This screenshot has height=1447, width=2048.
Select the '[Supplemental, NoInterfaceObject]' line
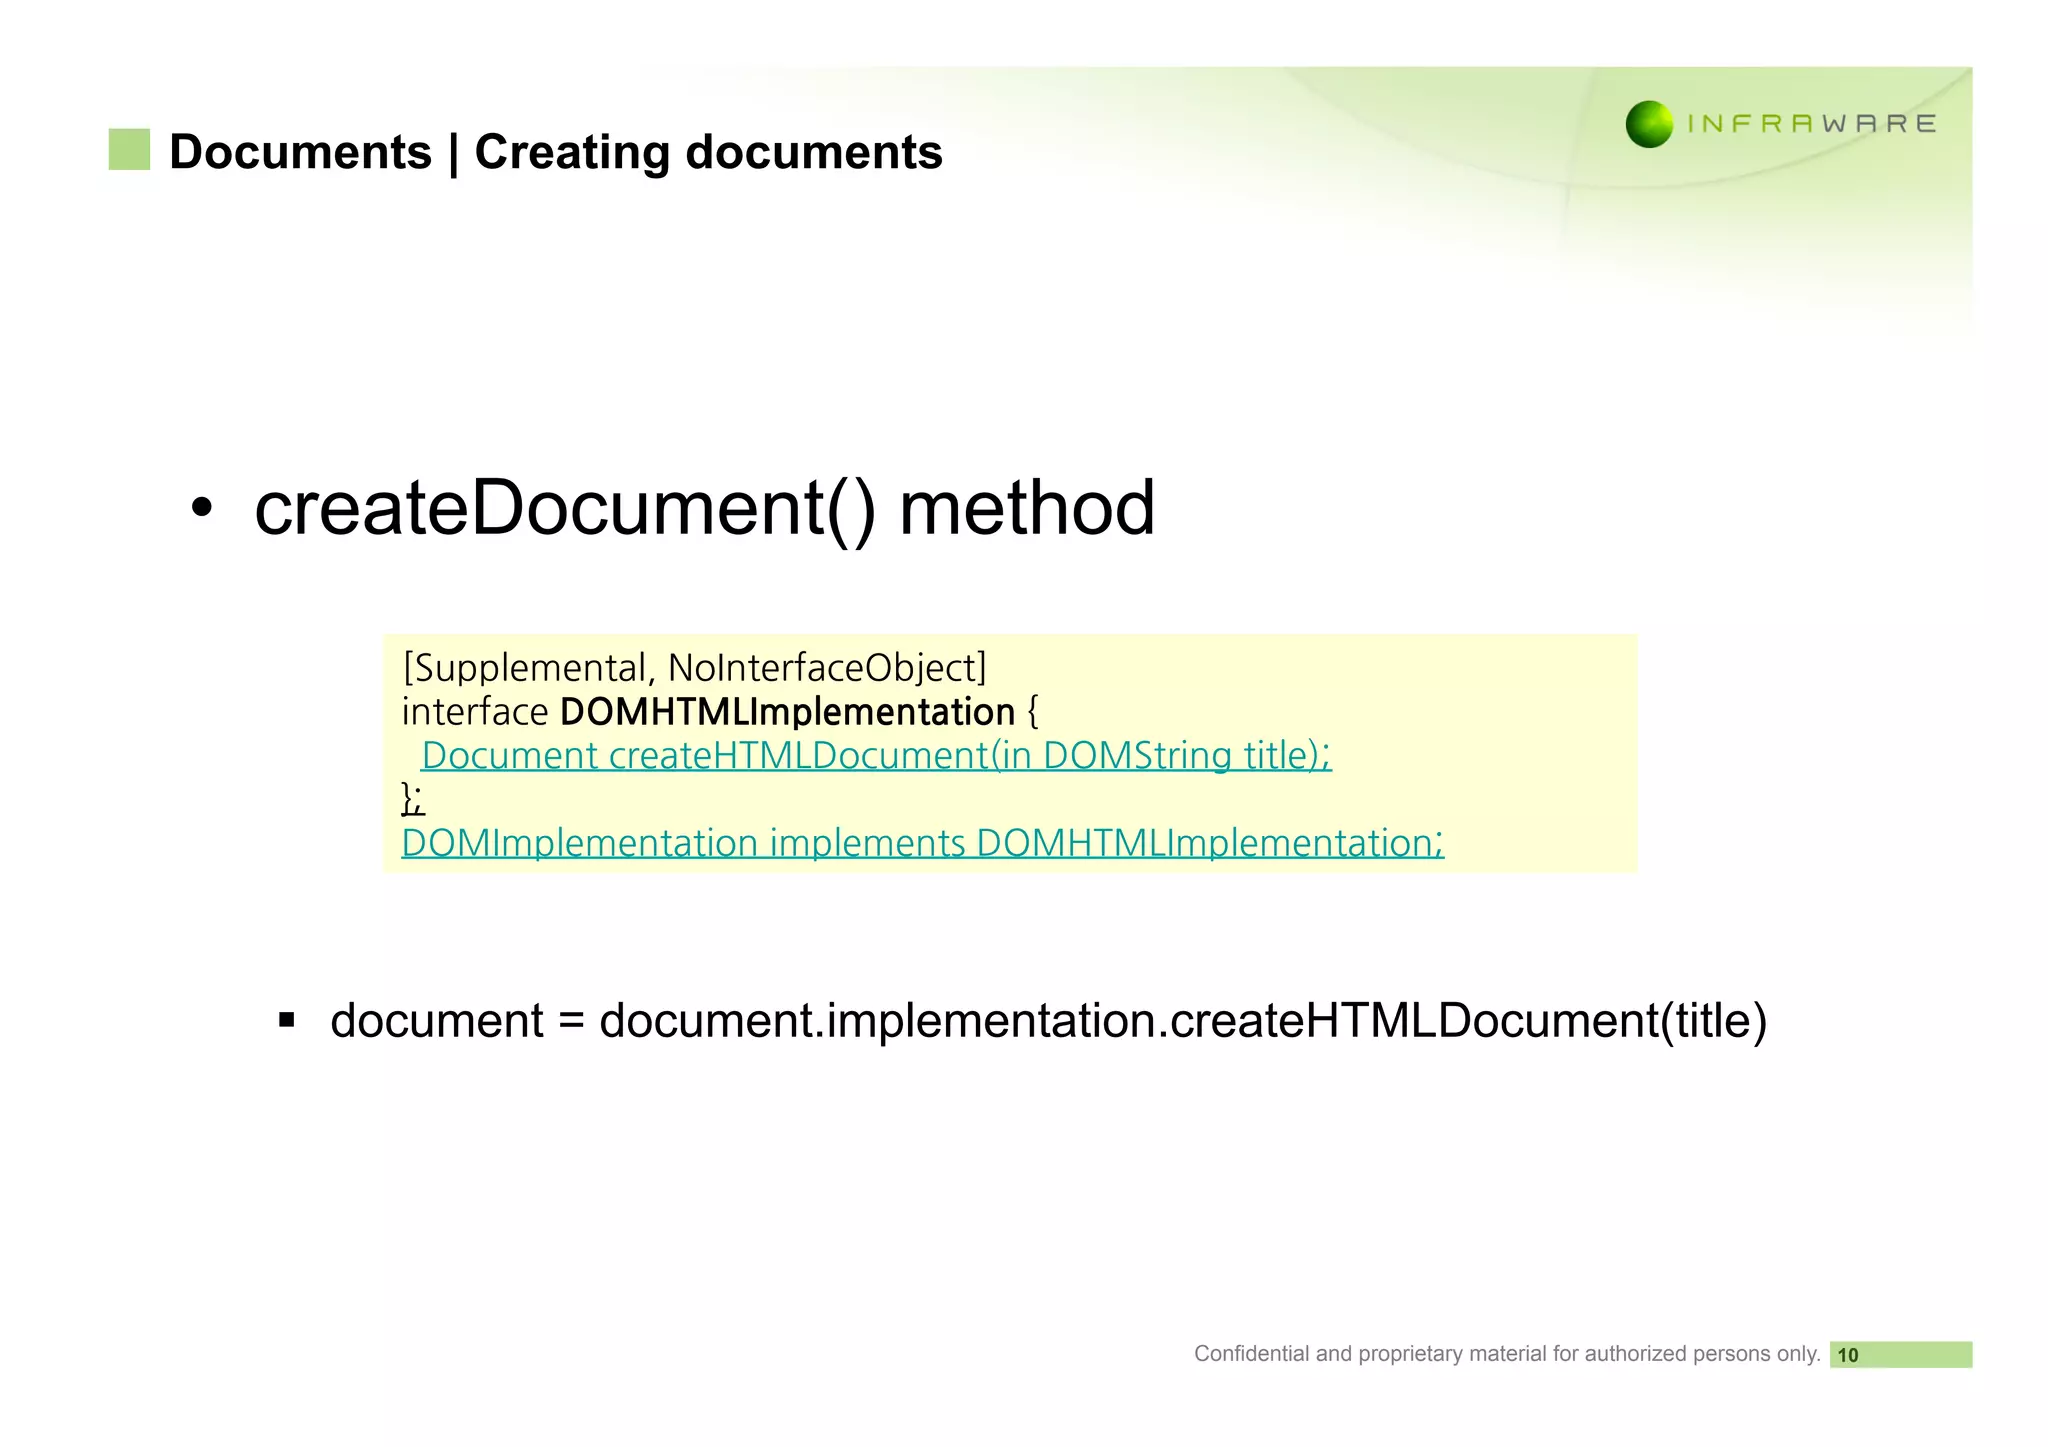tap(694, 668)
